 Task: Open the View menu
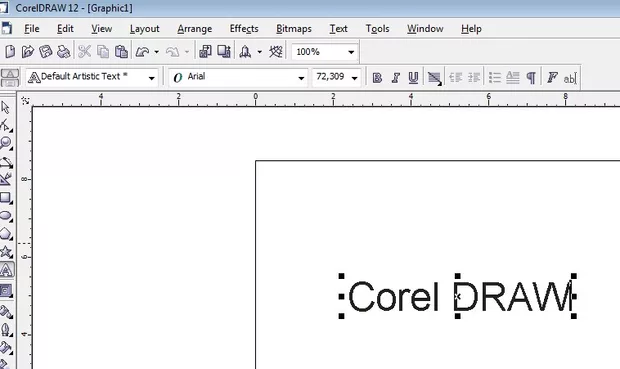click(x=102, y=29)
